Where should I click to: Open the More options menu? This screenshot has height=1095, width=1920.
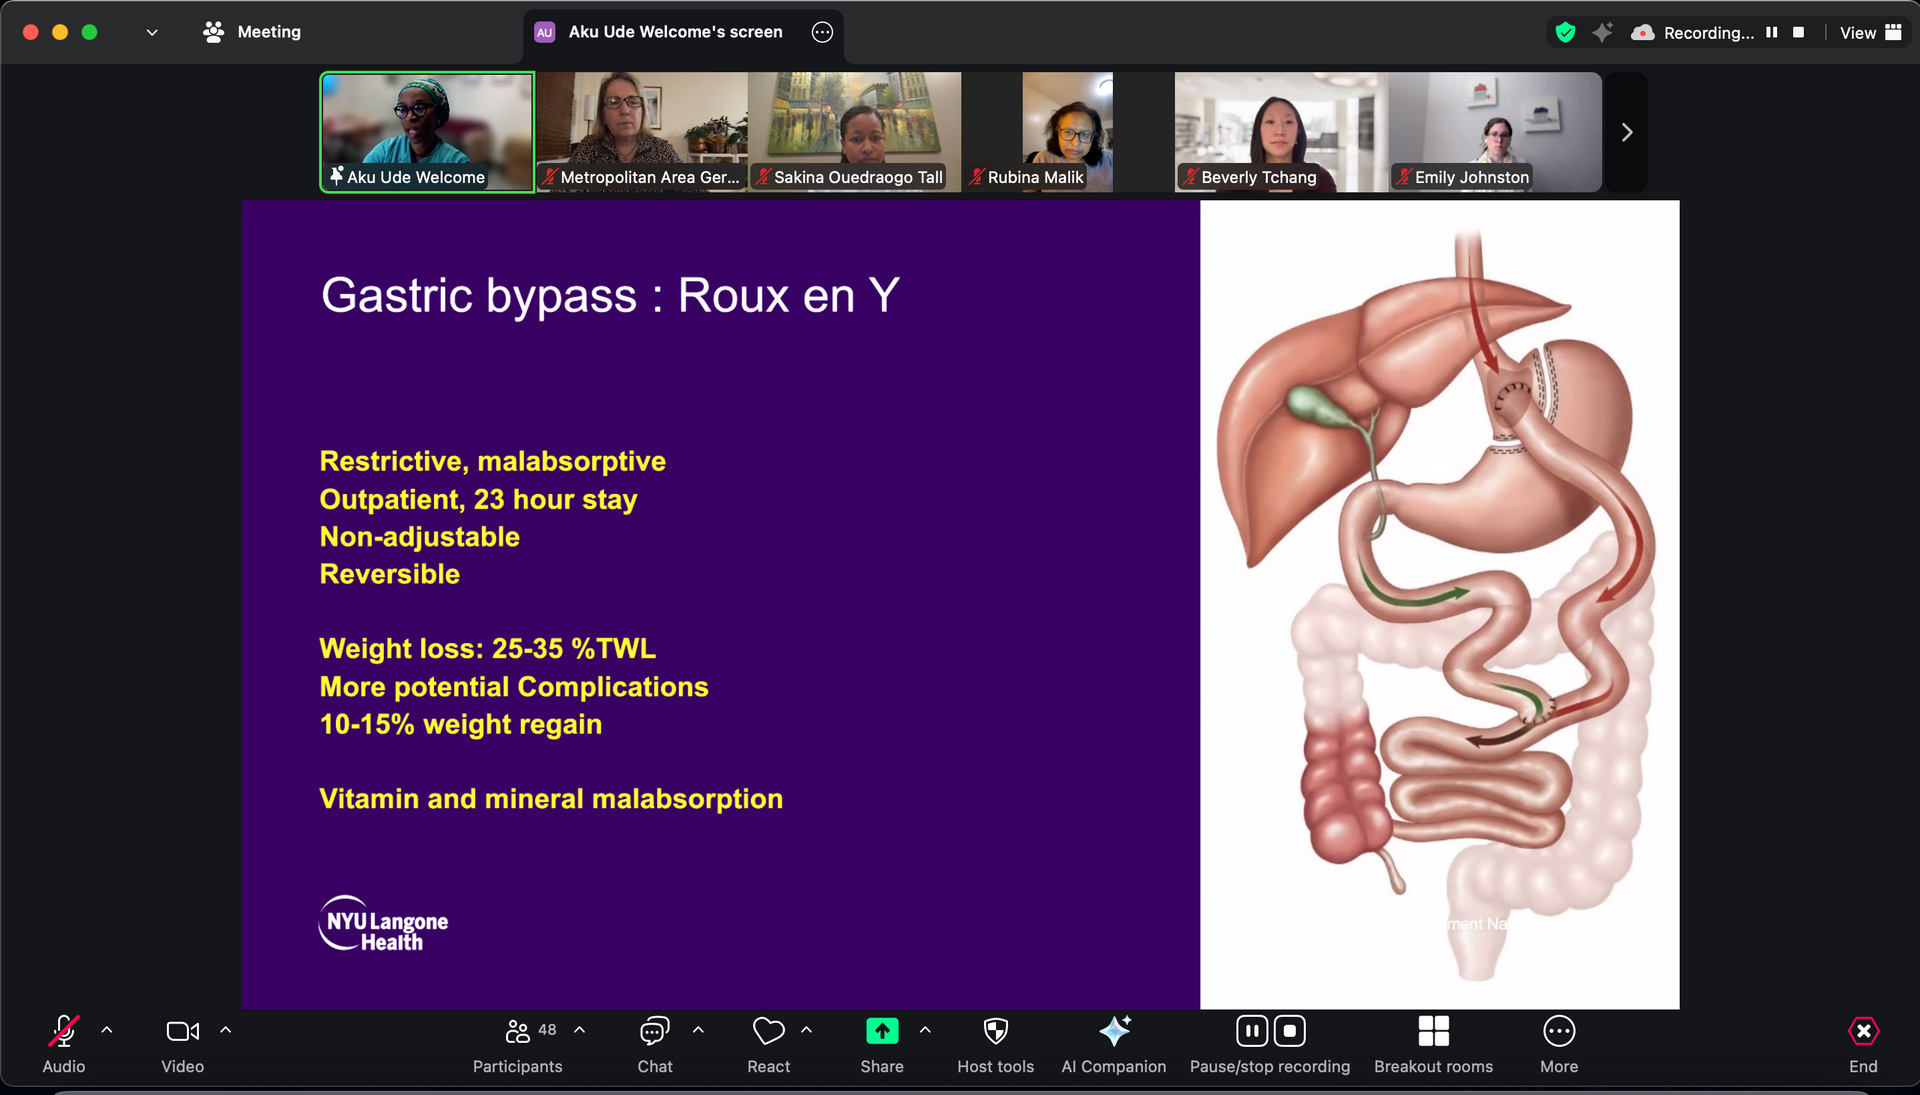1559,1043
